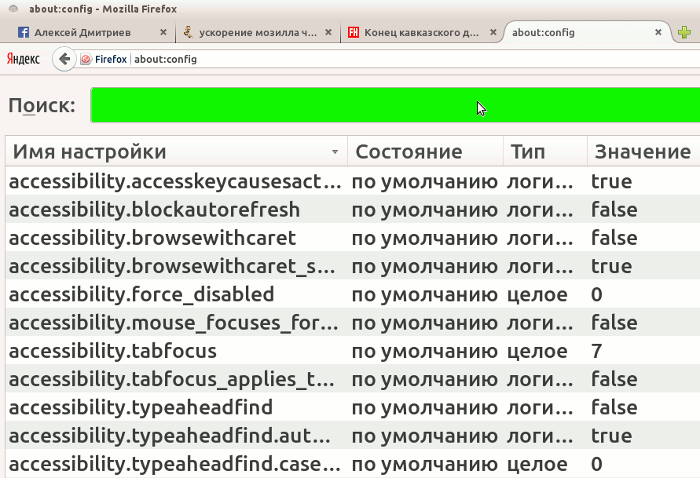The height and width of the screenshot is (478, 700).
Task: Select accessibility.browsewithcaret_s… preference
Action: click(x=353, y=266)
